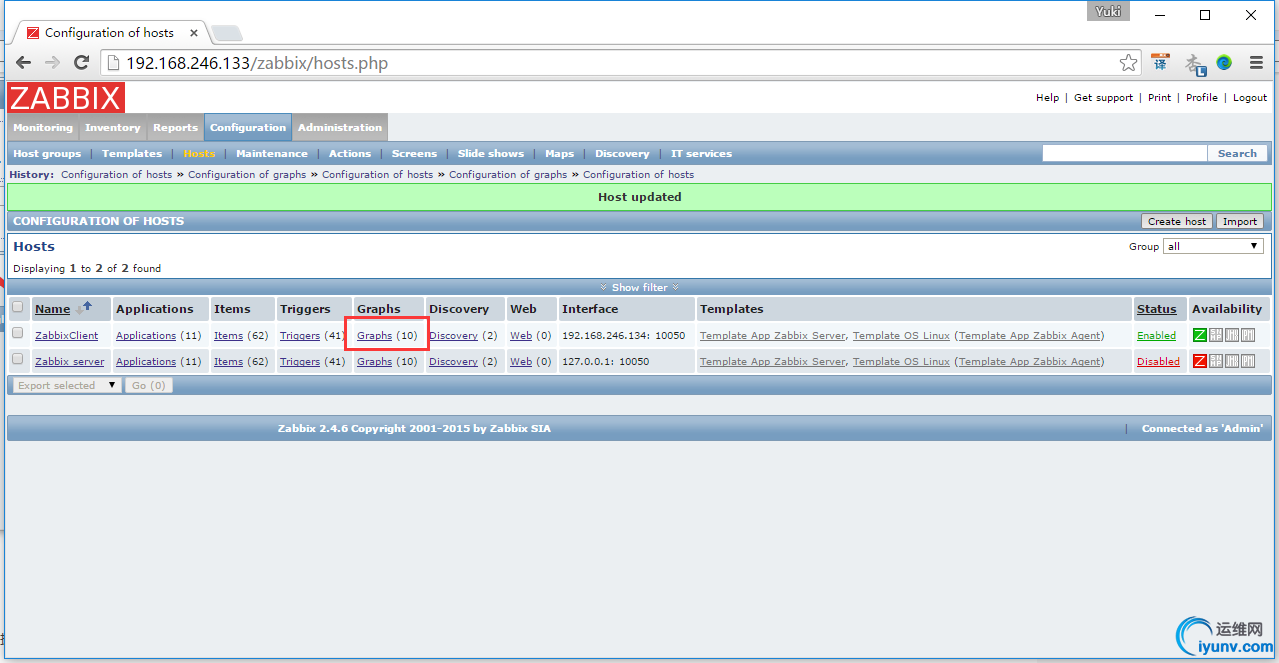Reload the page with the refresh icon
This screenshot has width=1279, height=663.
pyautogui.click(x=82, y=63)
